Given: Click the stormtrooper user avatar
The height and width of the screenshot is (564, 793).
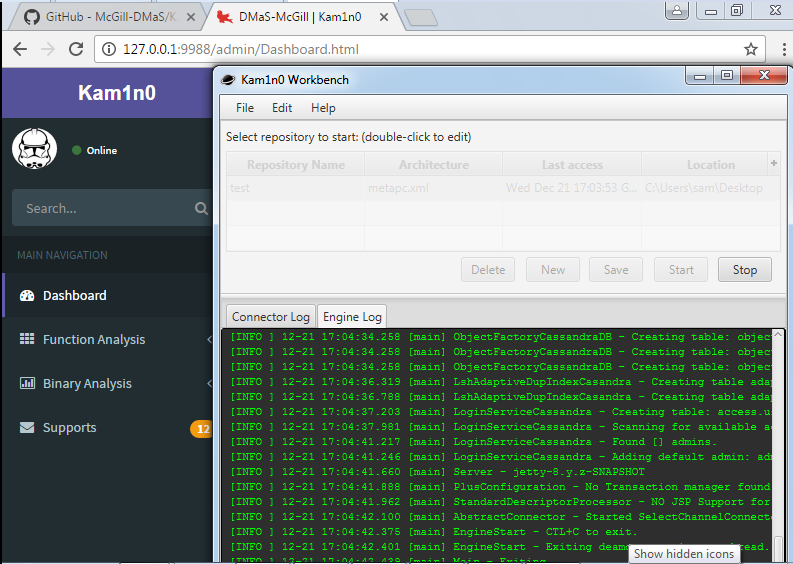Looking at the screenshot, I should (34, 149).
